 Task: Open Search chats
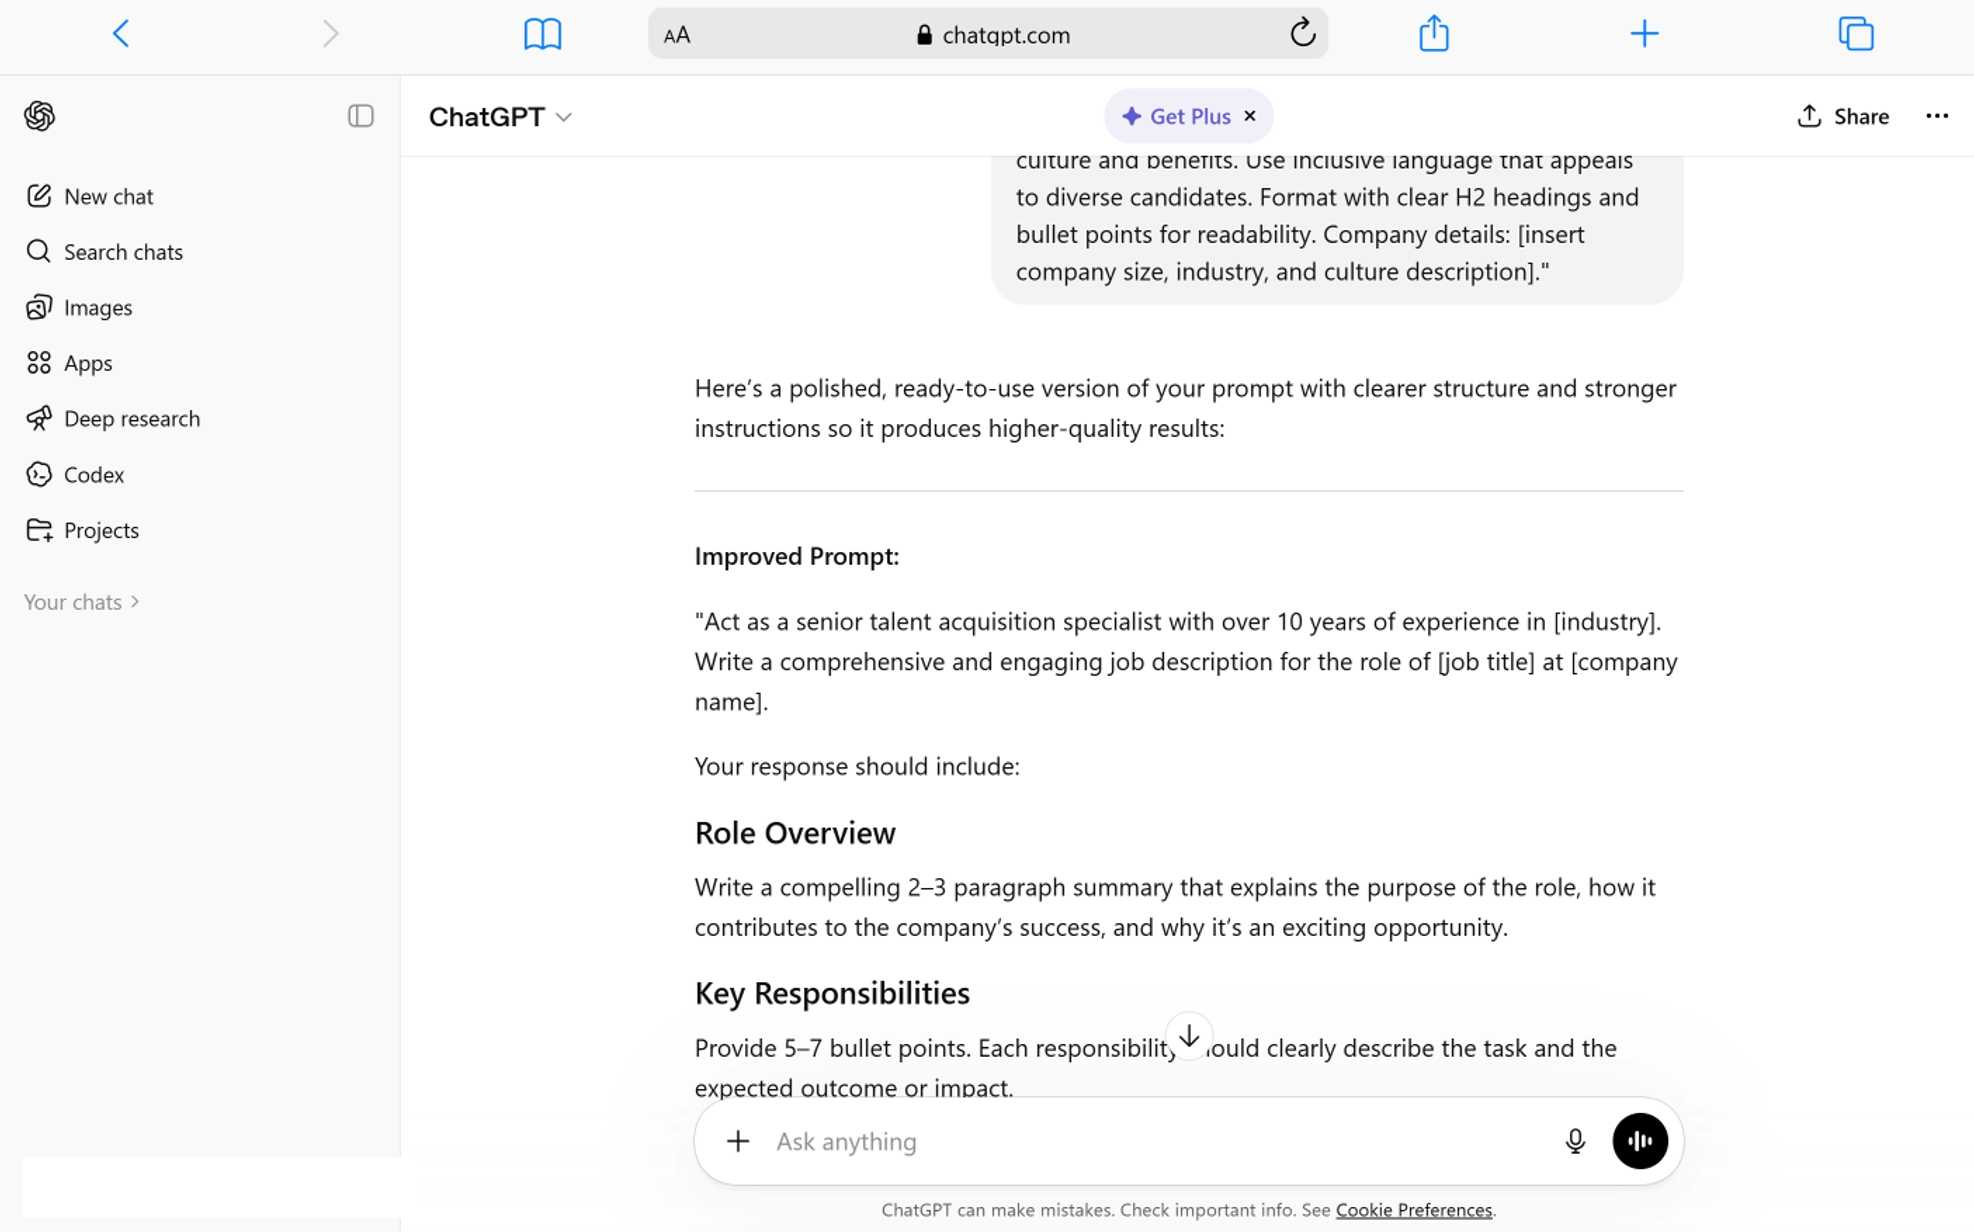point(105,251)
